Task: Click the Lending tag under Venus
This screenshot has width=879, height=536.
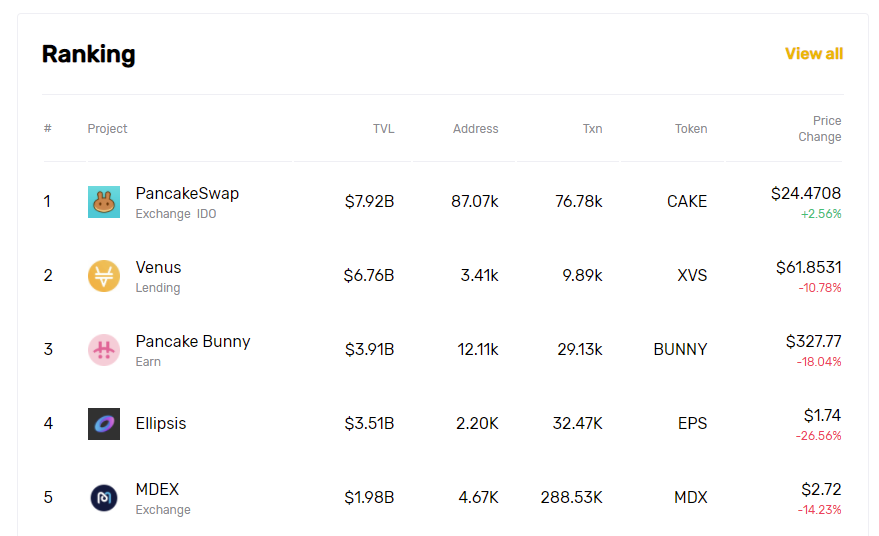Action: (x=158, y=288)
